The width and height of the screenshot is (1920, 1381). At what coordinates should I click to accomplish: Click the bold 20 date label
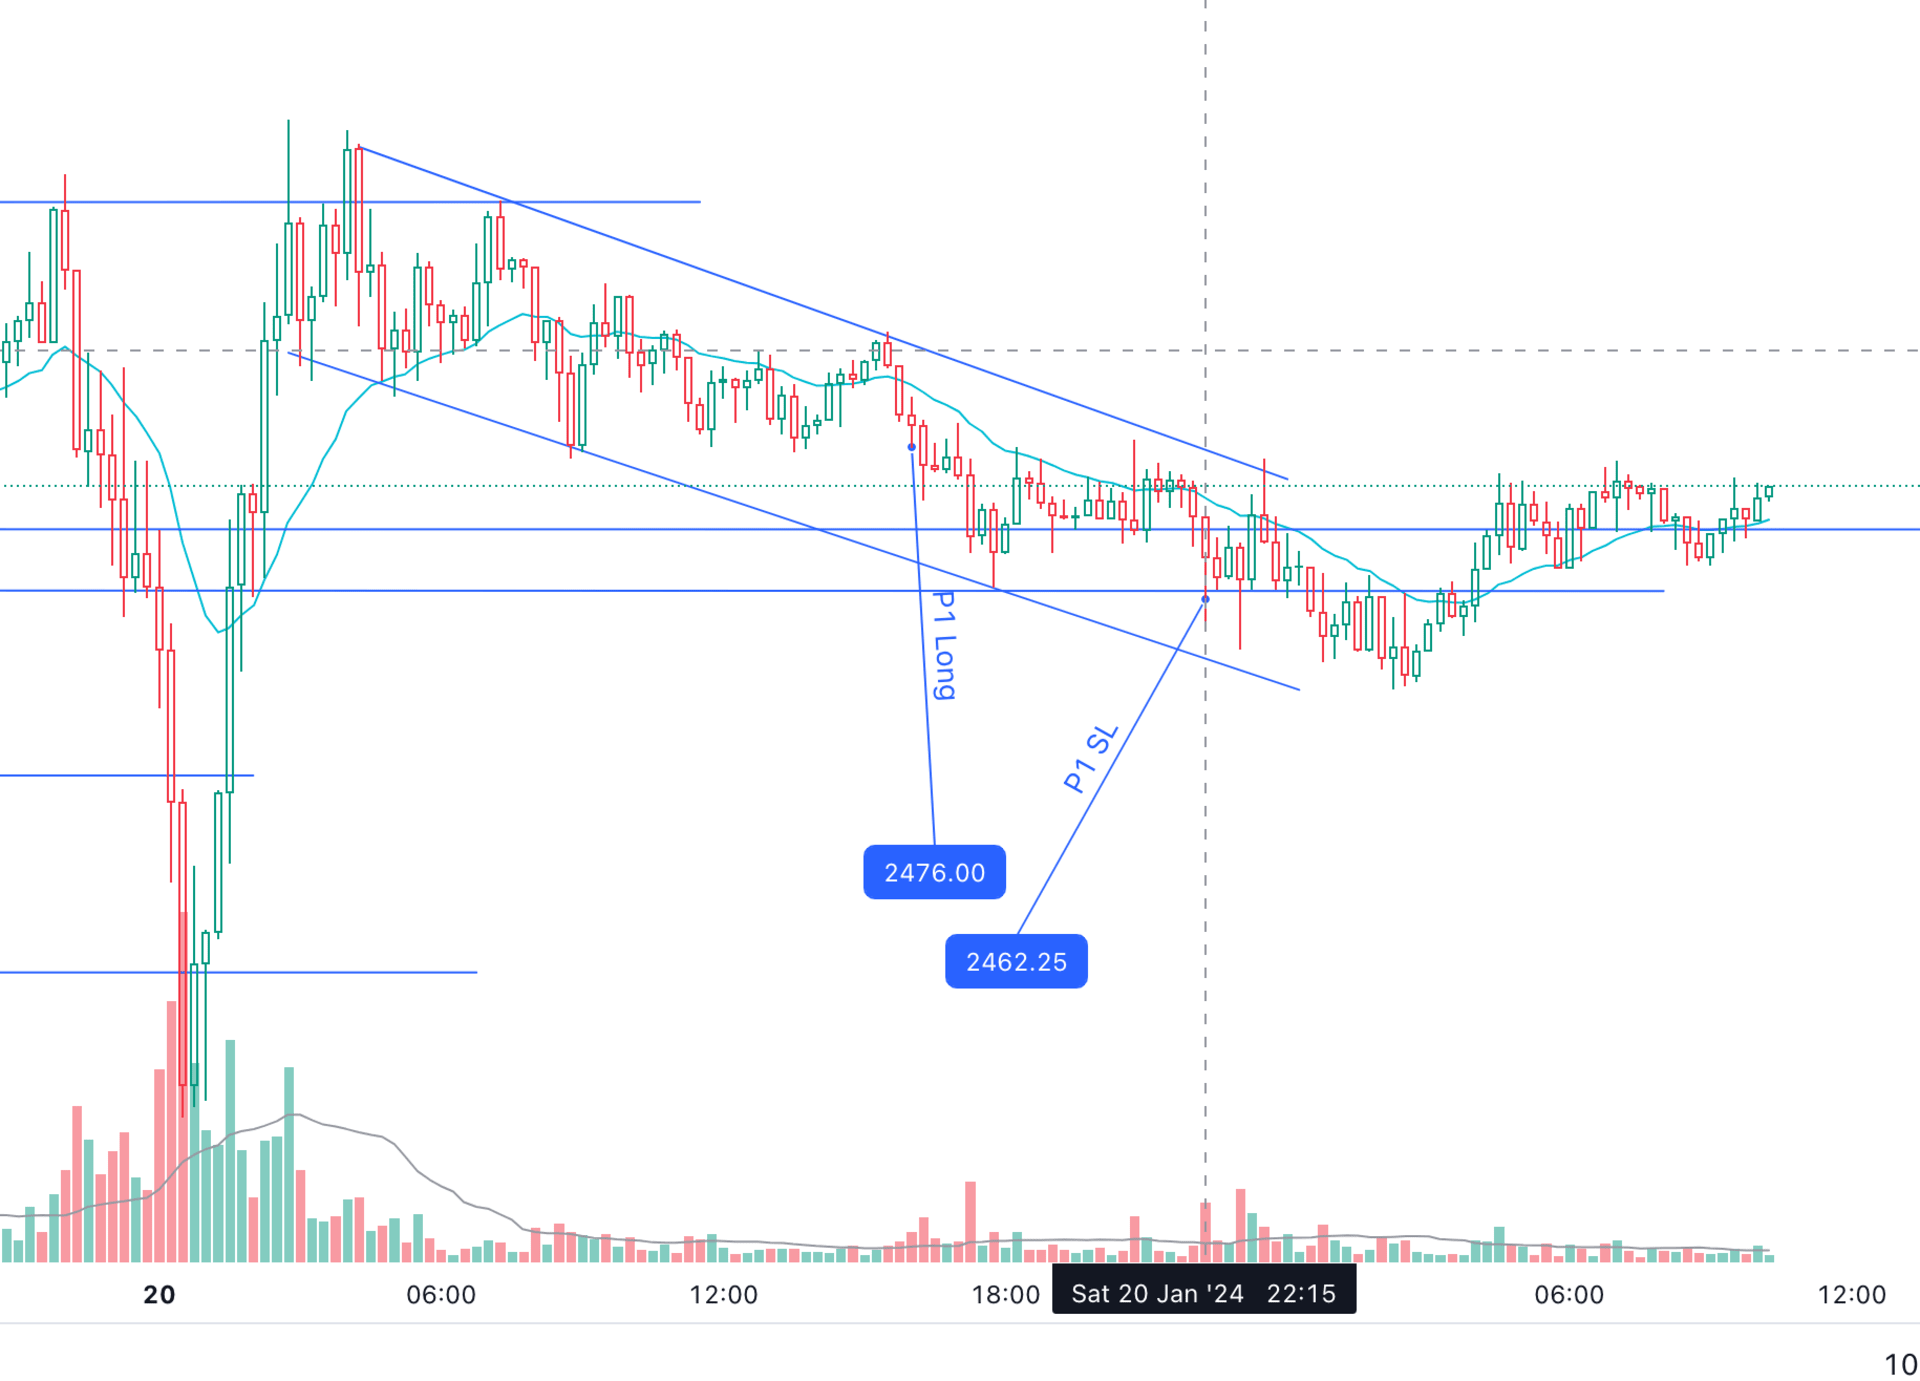[x=160, y=1294]
